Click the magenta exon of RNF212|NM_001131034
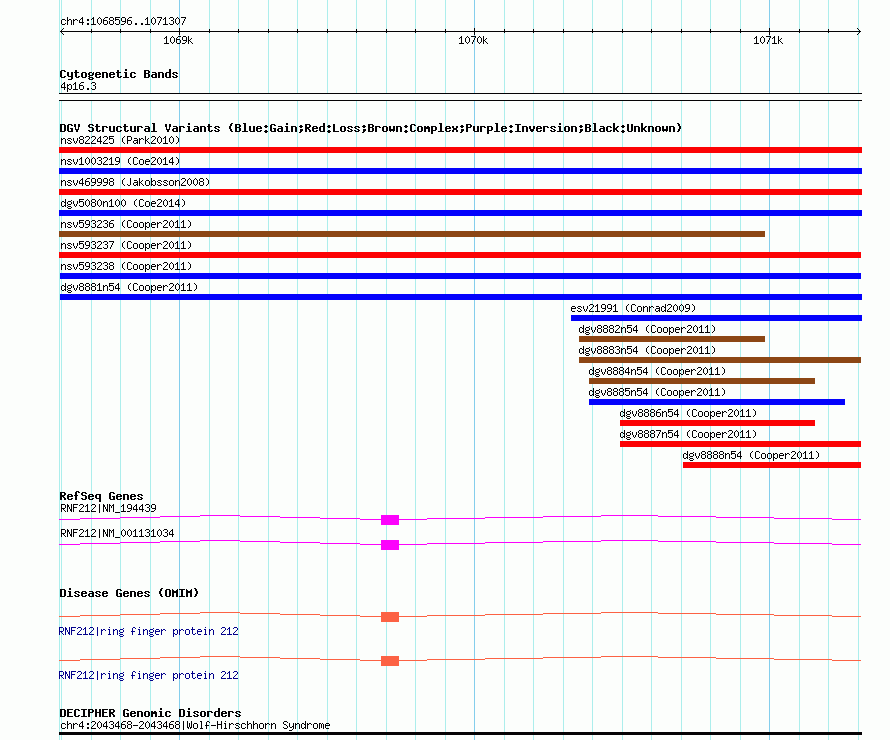 coord(390,545)
